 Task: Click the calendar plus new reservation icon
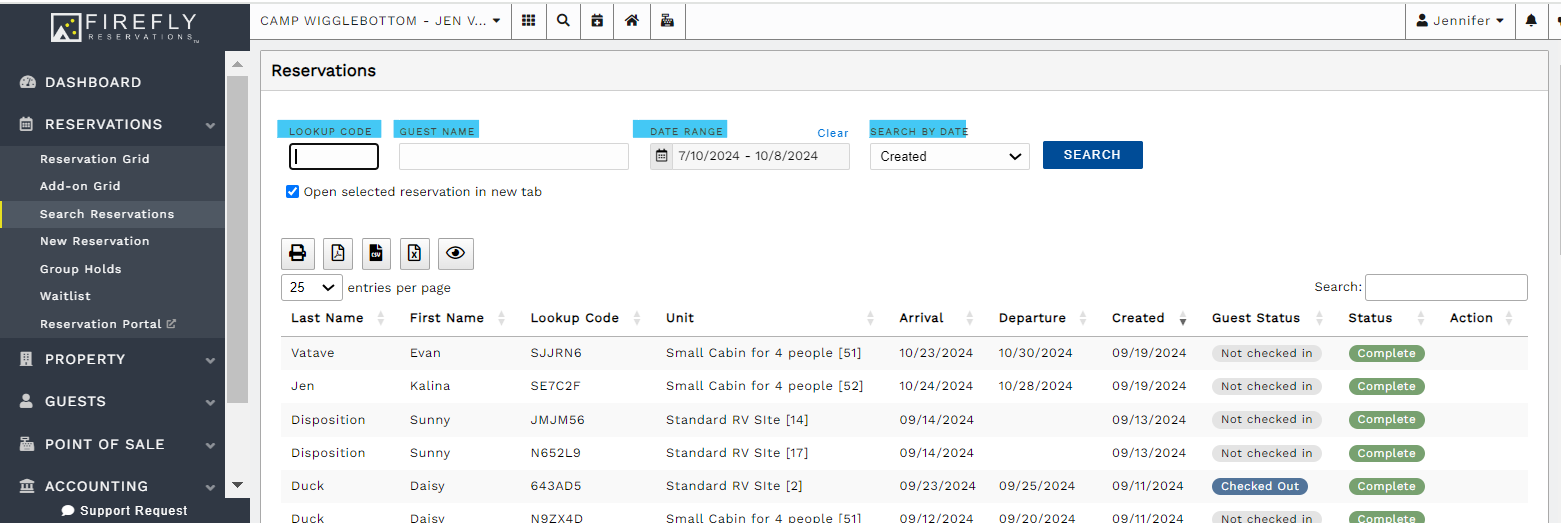tap(597, 20)
